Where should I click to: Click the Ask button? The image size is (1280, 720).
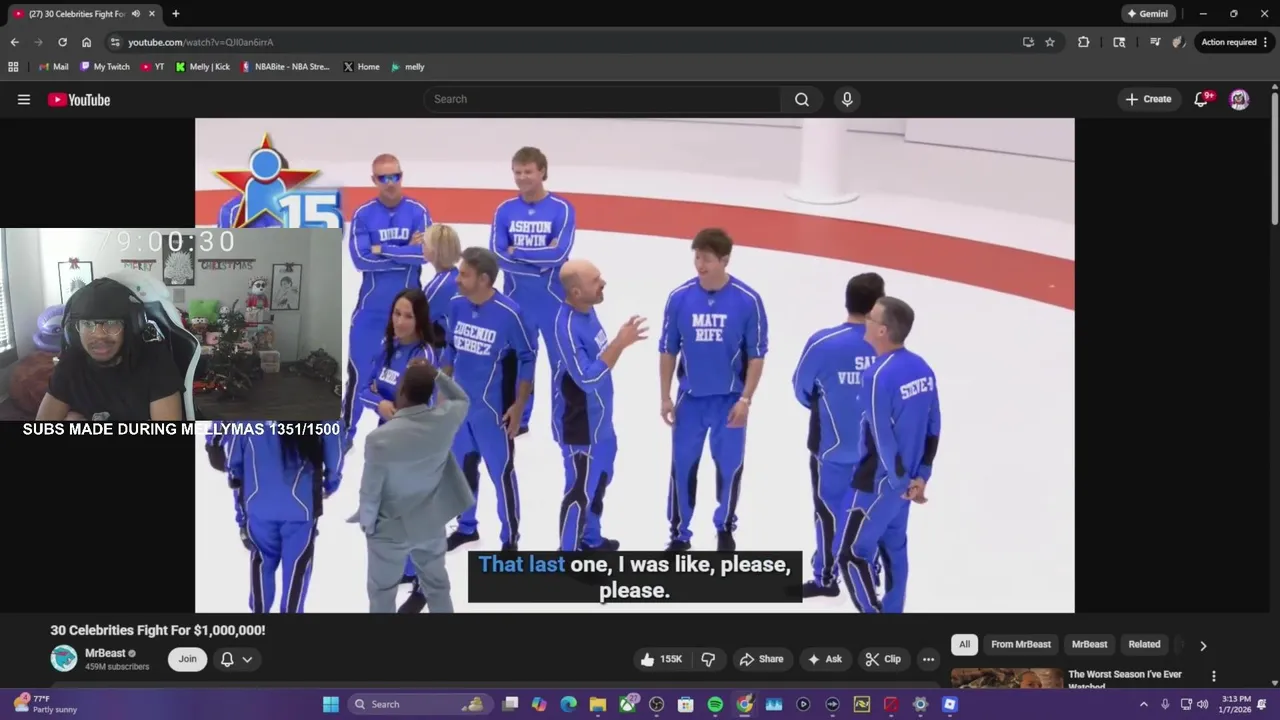pyautogui.click(x=825, y=659)
